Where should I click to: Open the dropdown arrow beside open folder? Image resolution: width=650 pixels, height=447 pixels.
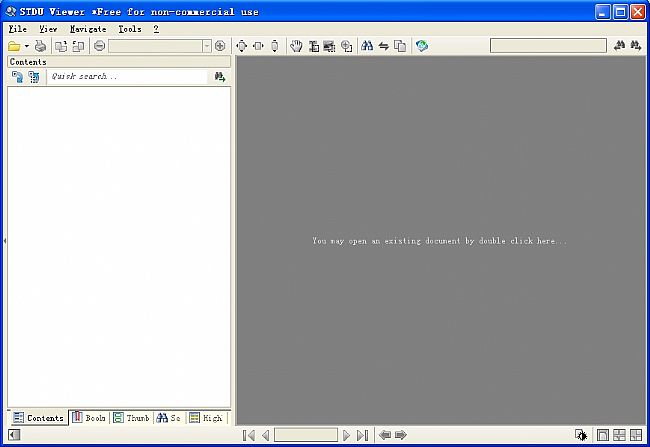pos(27,46)
